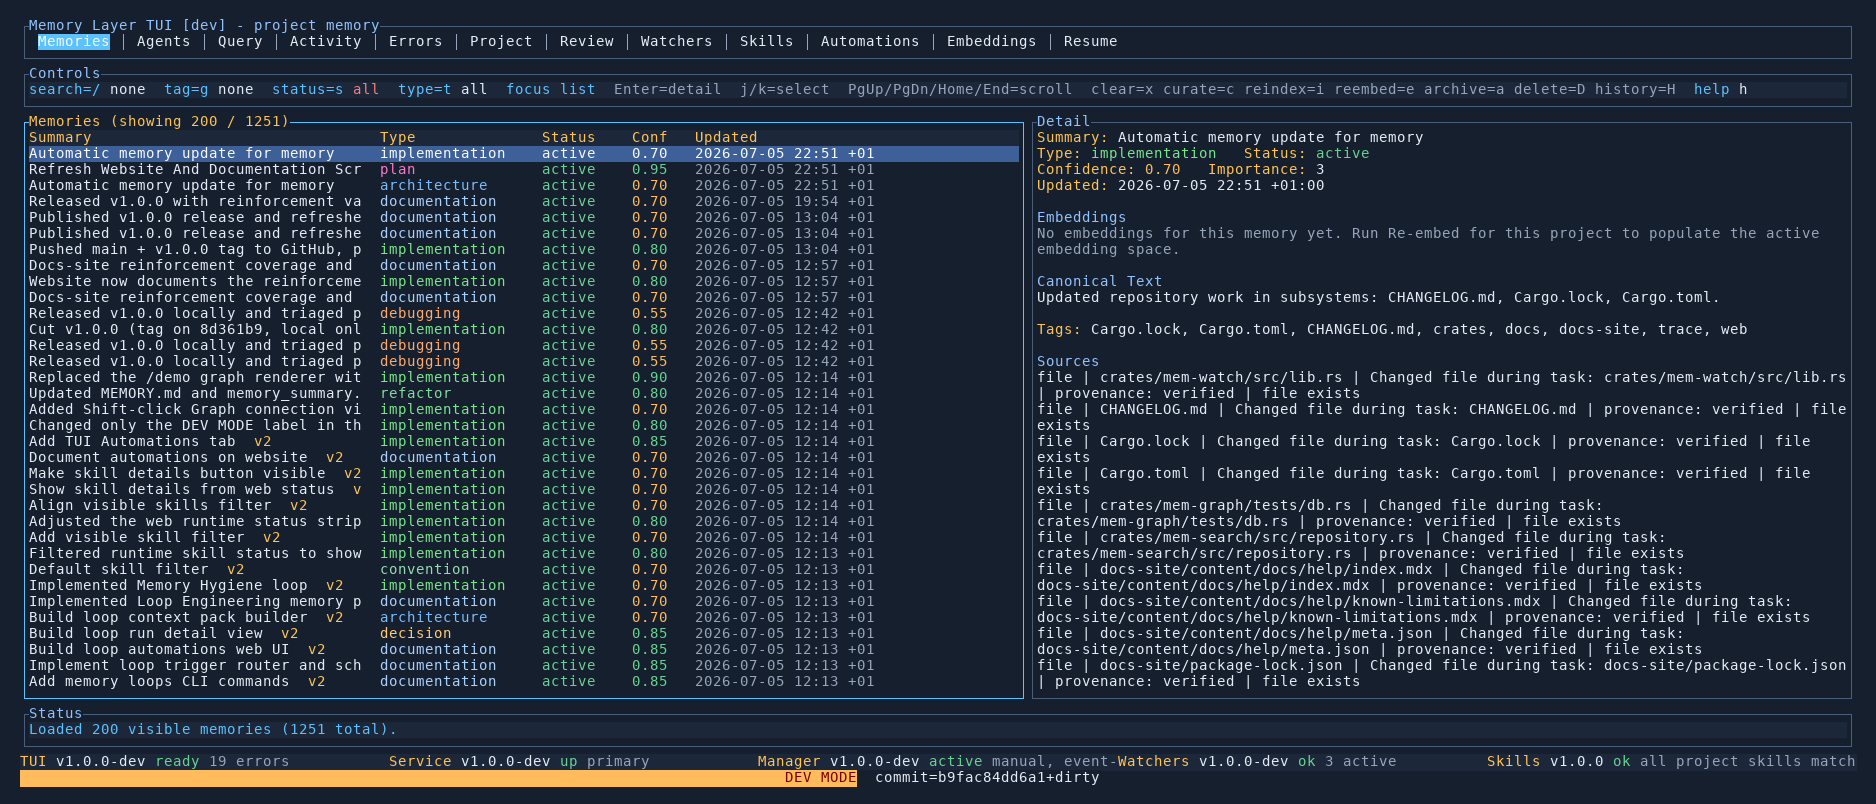Go to the Project tab
Viewport: 1876px width, 804px height.
click(501, 41)
